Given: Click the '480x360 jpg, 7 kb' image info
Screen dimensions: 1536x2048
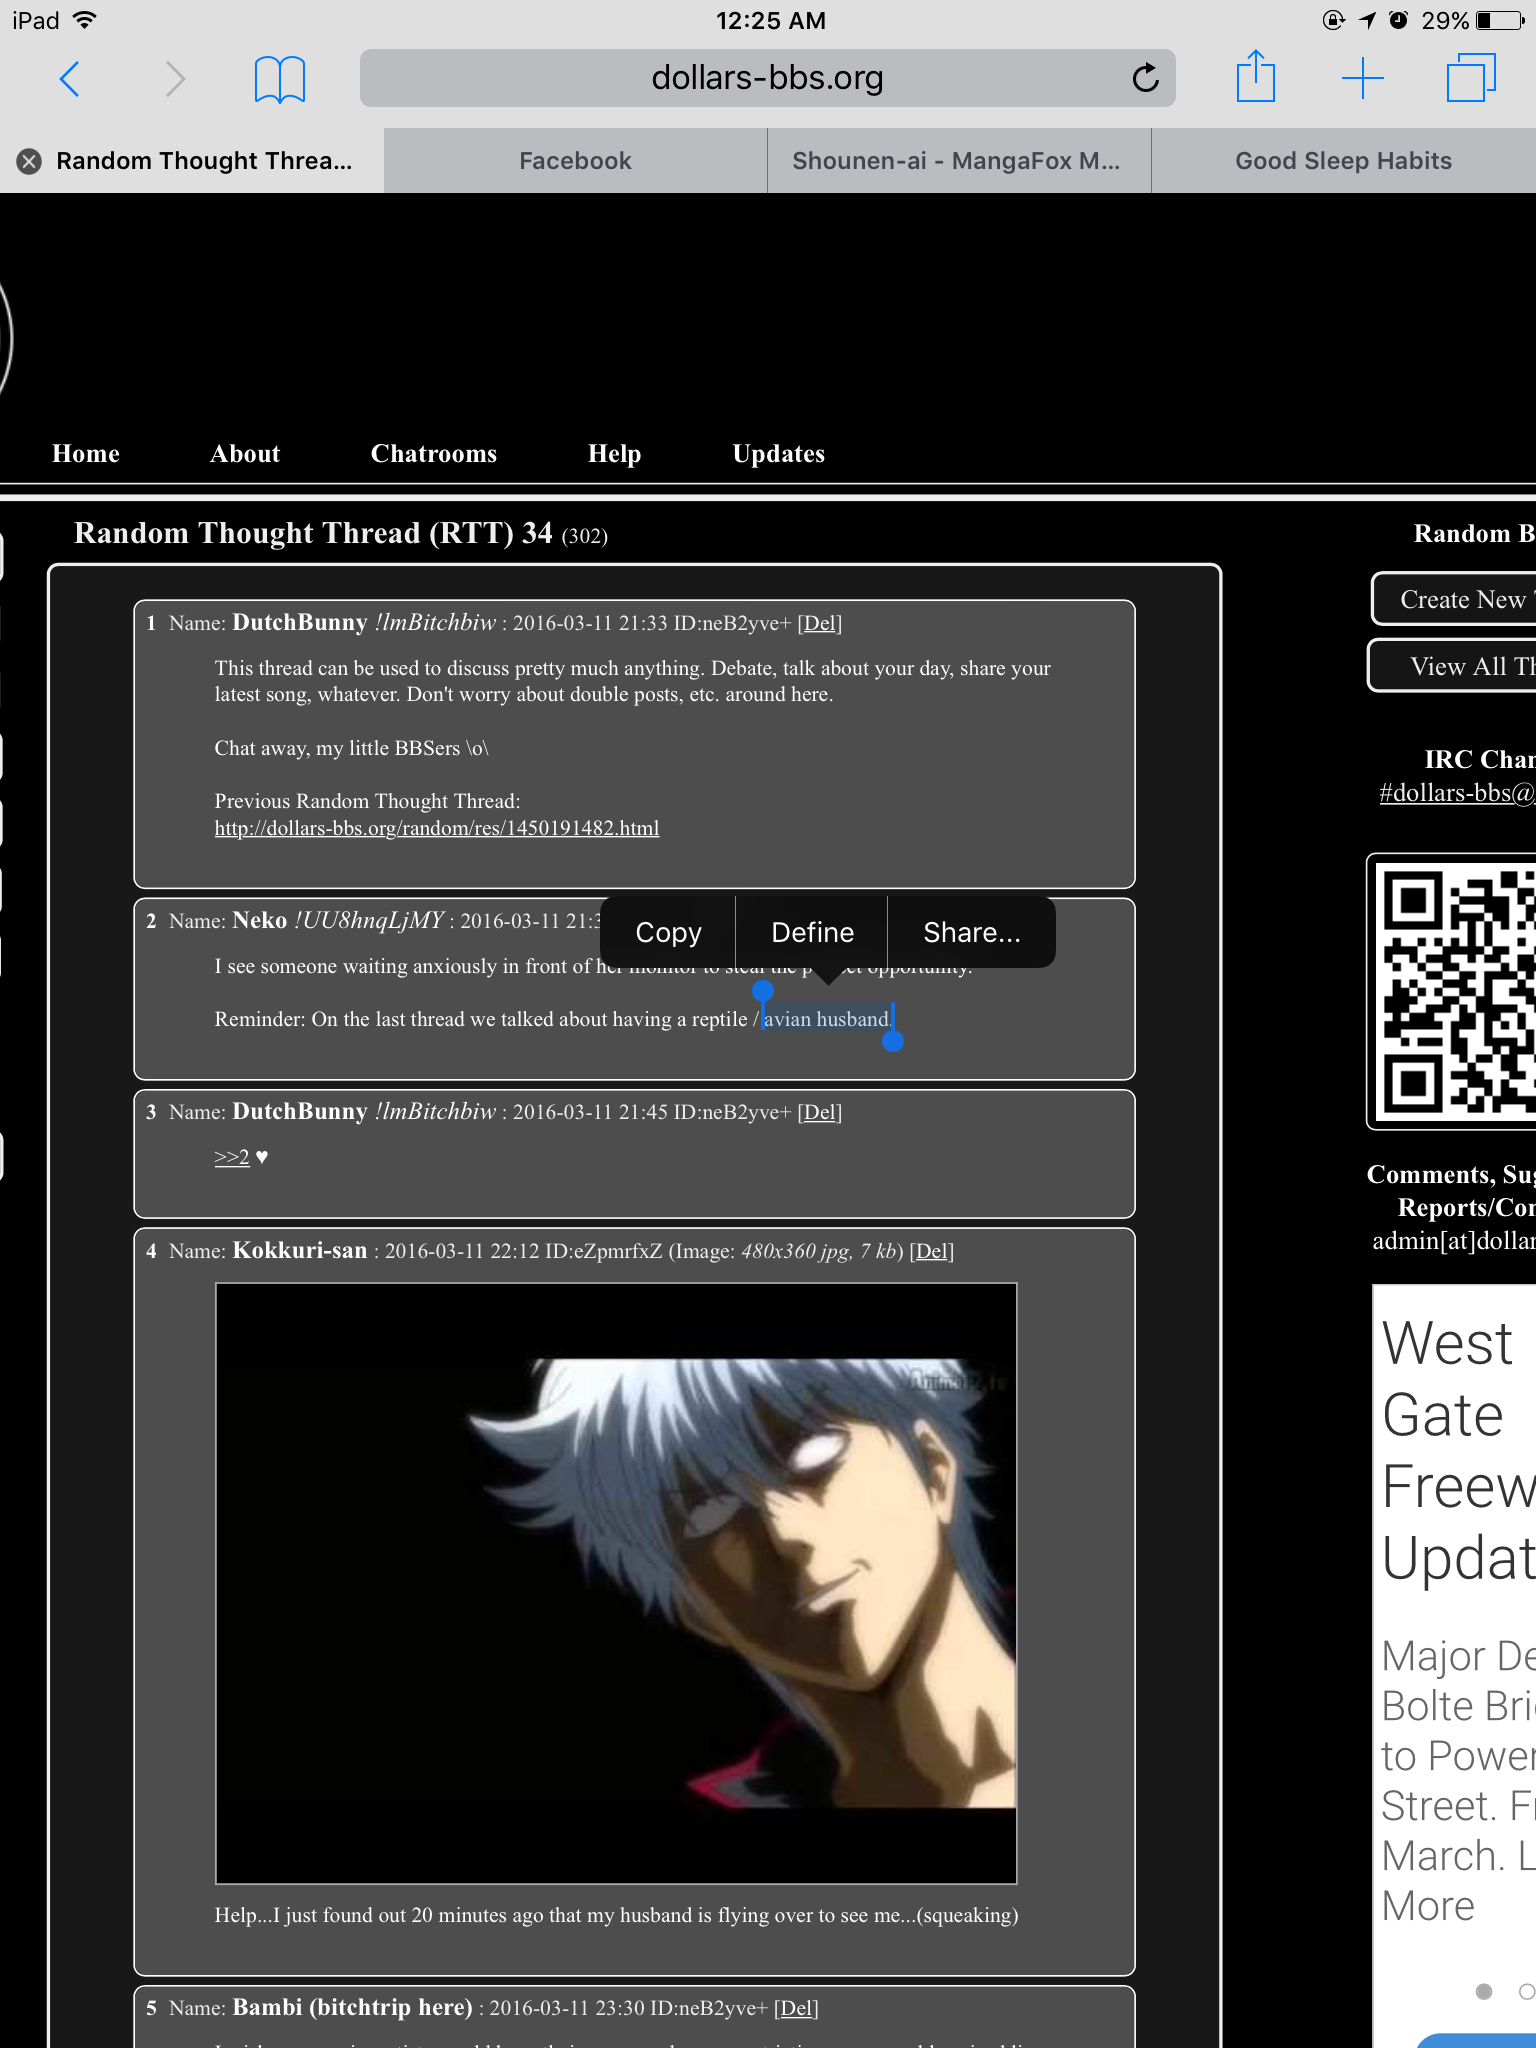Looking at the screenshot, I should pyautogui.click(x=818, y=1251).
